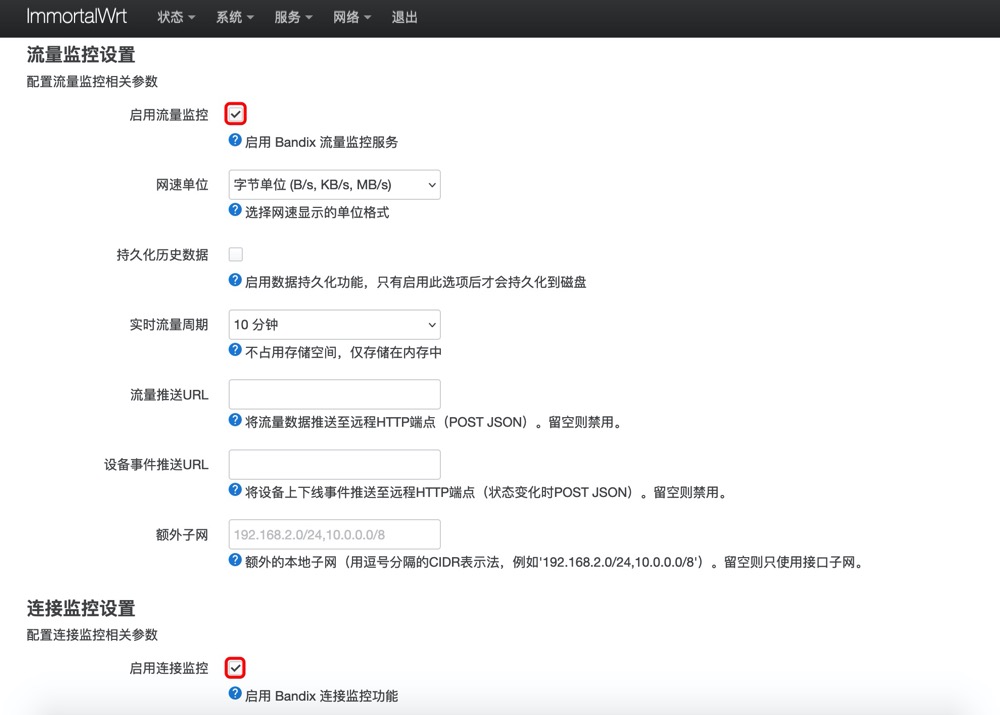Click help icon beside 启用数据持久化功能 hint
This screenshot has width=1000, height=715.
pyautogui.click(x=235, y=281)
